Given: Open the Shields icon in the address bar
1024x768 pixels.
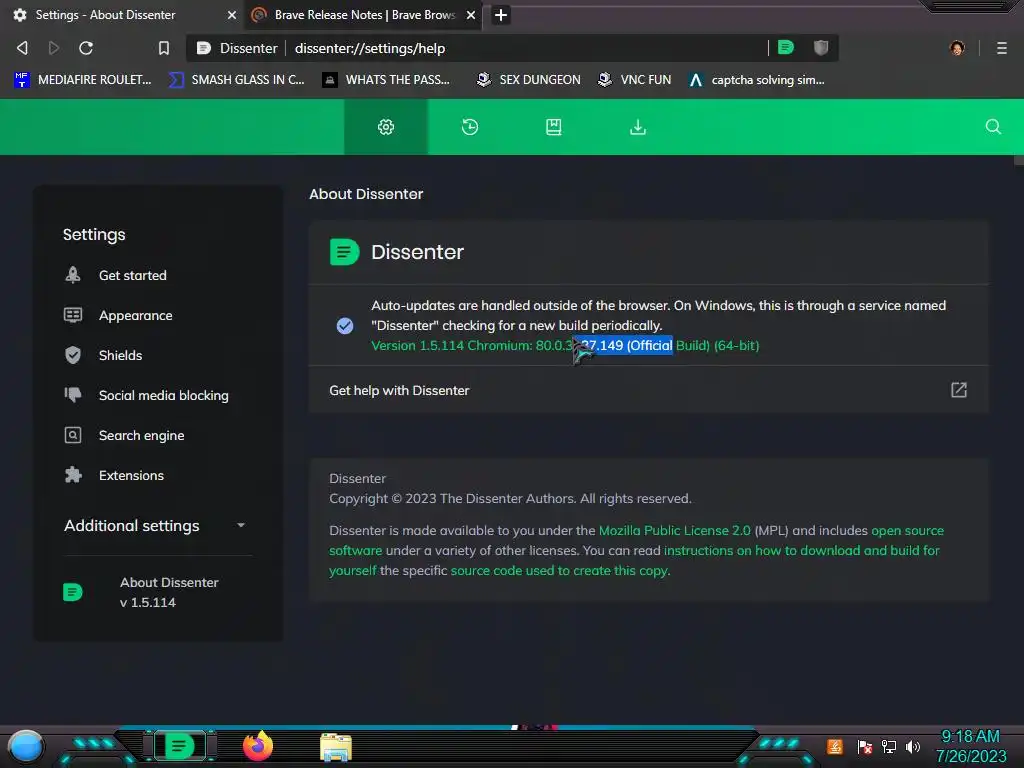Looking at the screenshot, I should pos(821,47).
